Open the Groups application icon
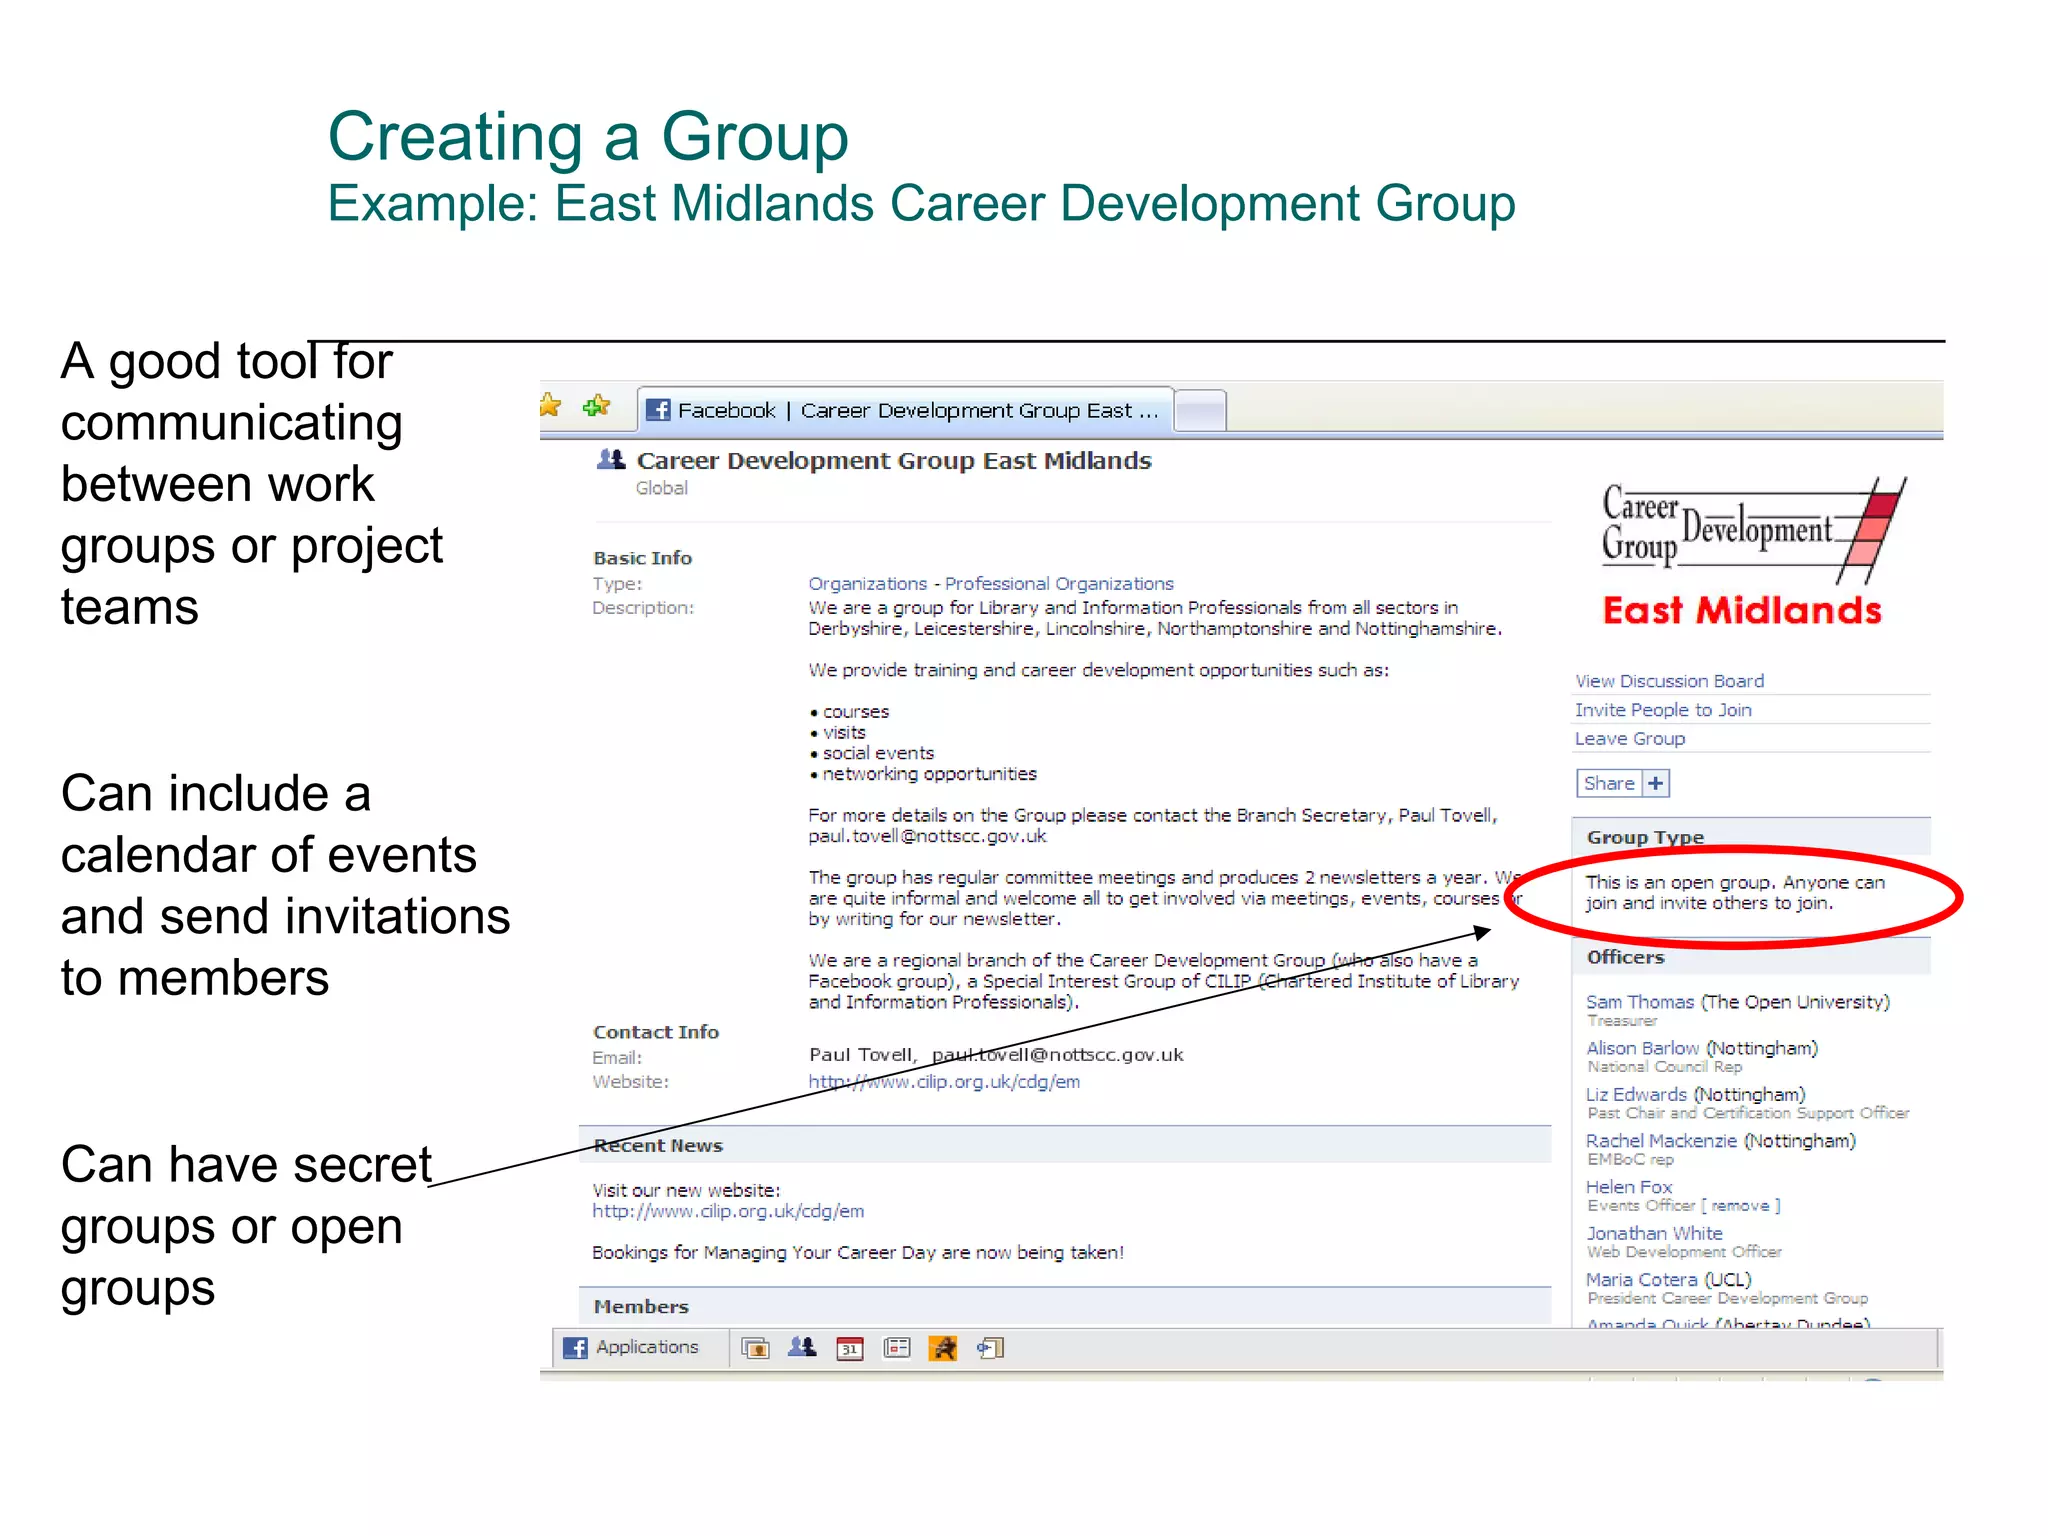Image resolution: width=2048 pixels, height=1536 pixels. point(802,1348)
